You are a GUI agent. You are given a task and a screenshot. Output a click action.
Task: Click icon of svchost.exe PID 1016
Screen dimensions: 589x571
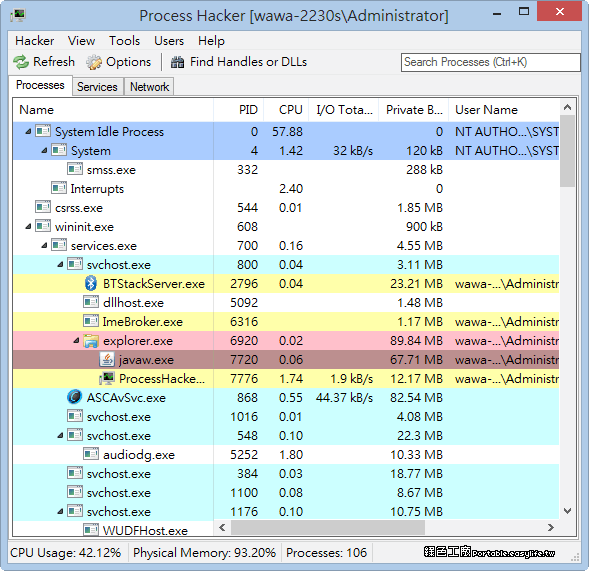click(x=75, y=416)
